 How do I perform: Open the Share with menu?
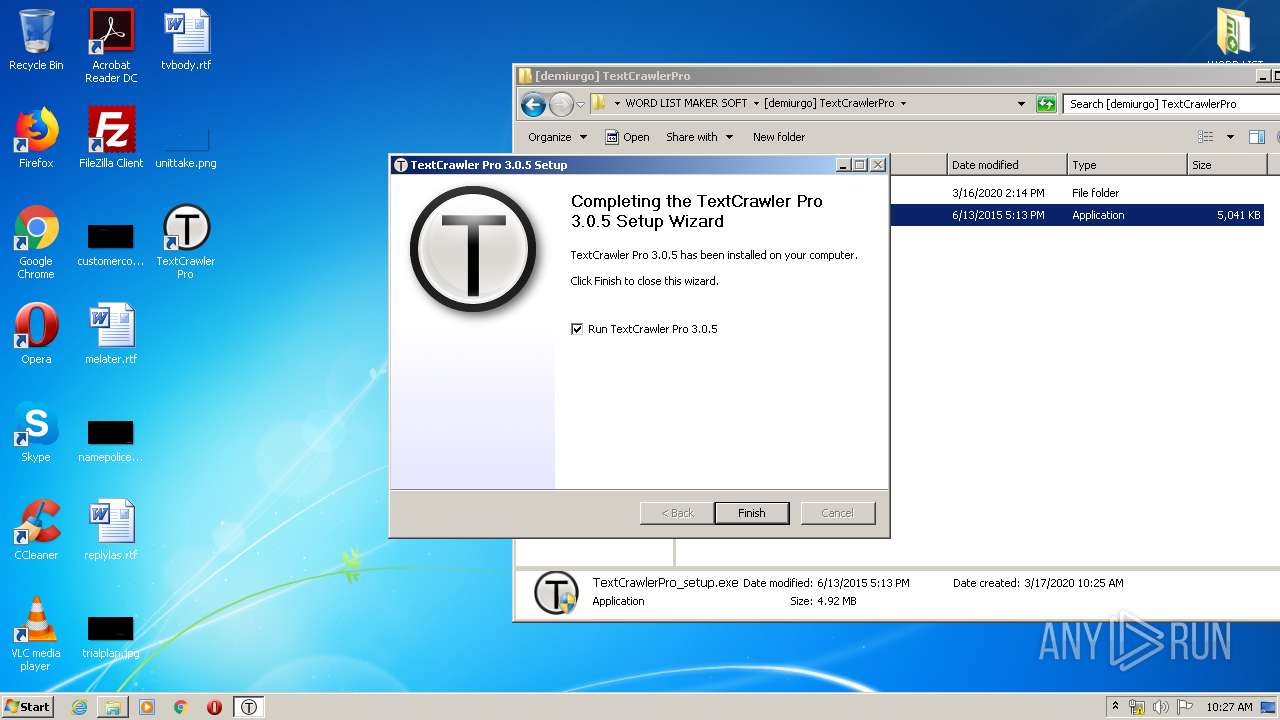click(x=699, y=137)
